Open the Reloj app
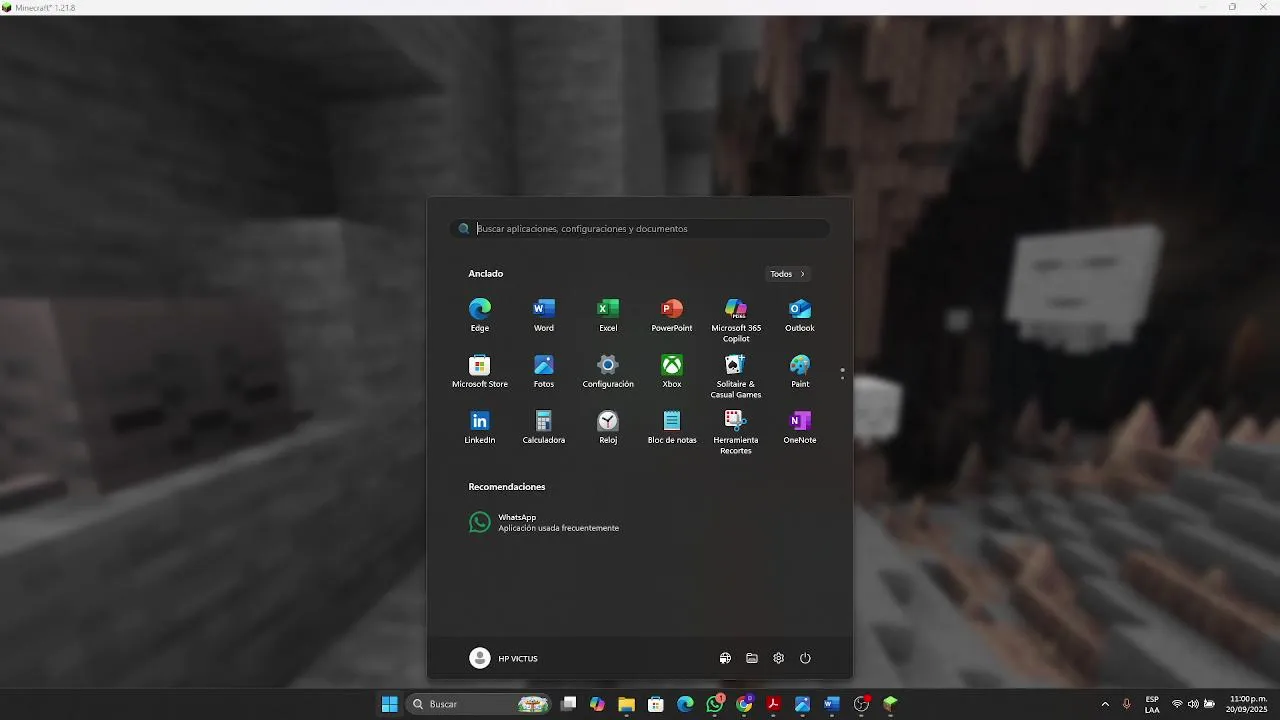This screenshot has width=1280, height=720. (x=608, y=427)
